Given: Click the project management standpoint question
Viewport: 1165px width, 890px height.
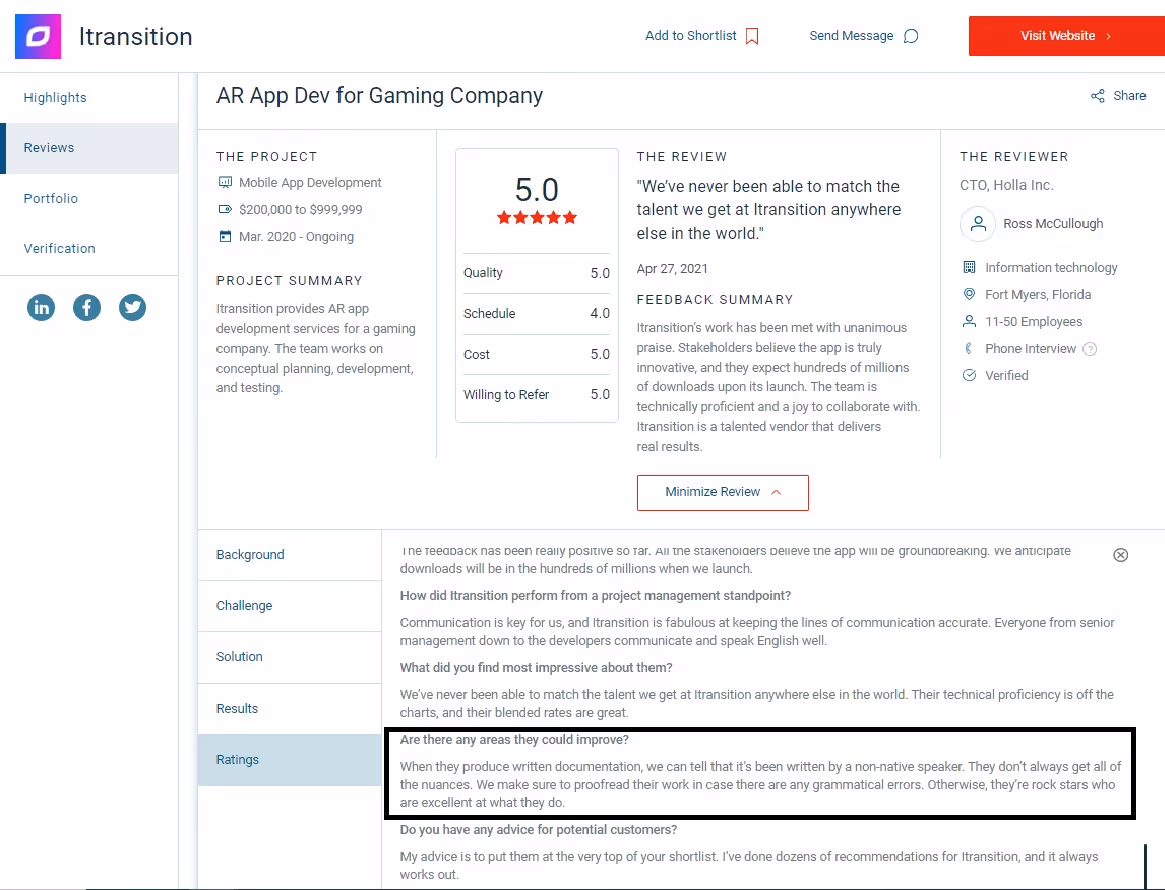Looking at the screenshot, I should [595, 596].
